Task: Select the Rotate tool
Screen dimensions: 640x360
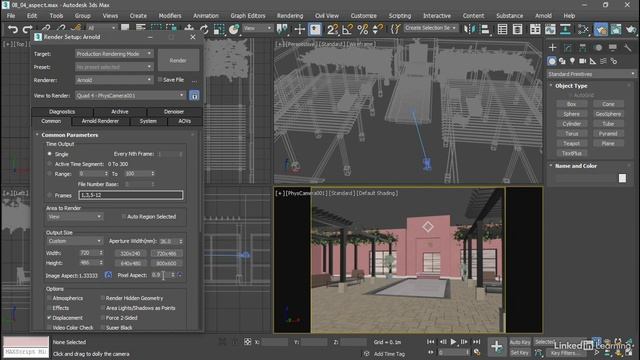Action: [x=204, y=29]
